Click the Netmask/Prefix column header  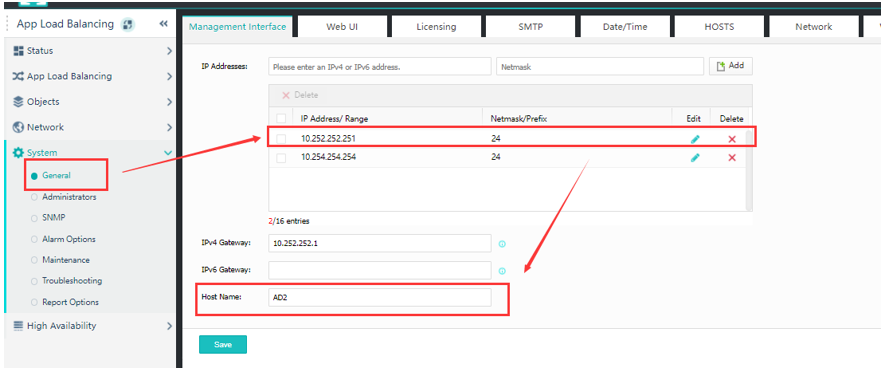pos(520,119)
